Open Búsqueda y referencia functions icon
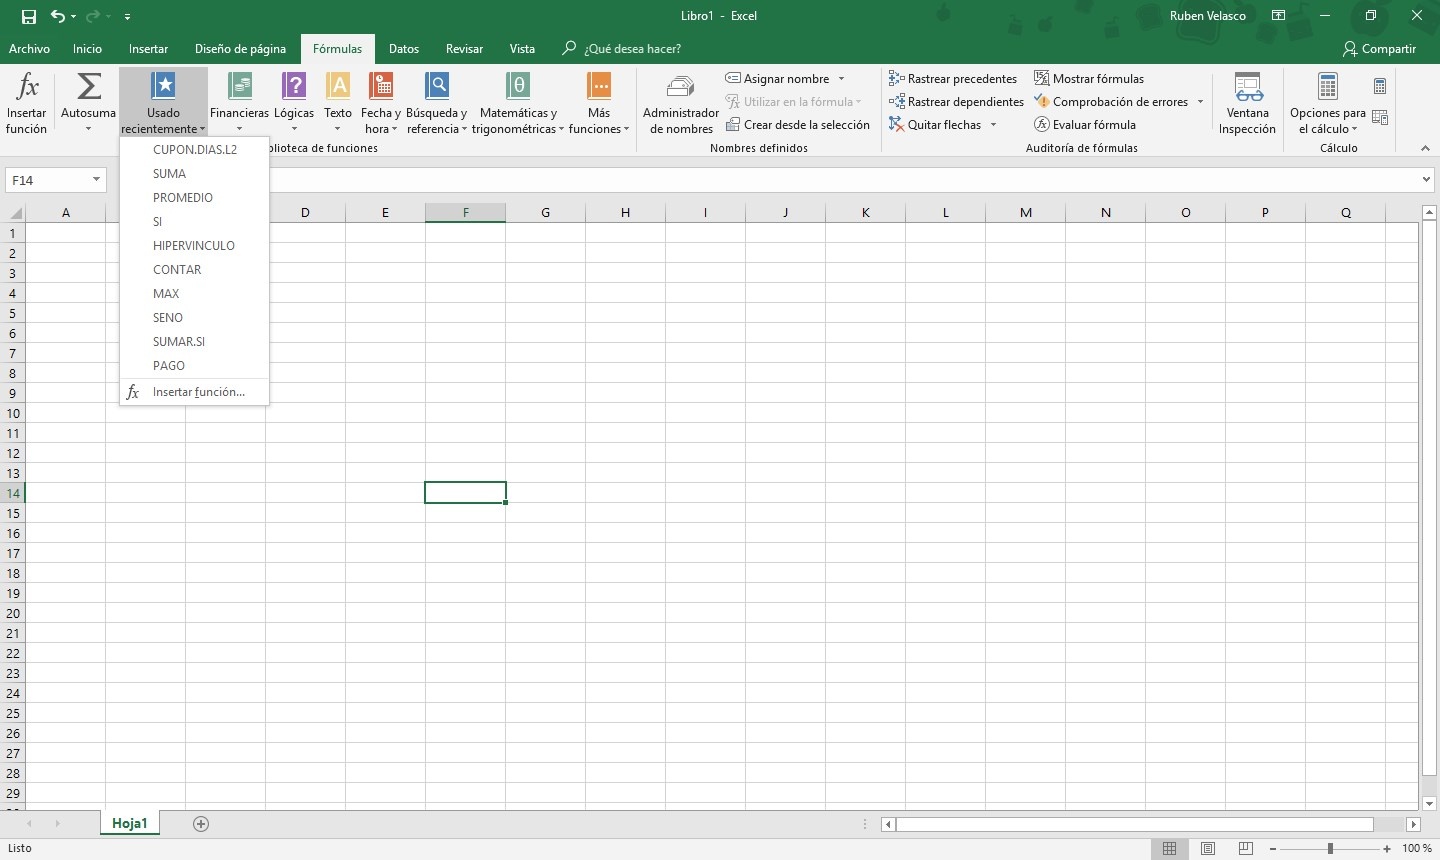The image size is (1440, 860). pyautogui.click(x=436, y=87)
